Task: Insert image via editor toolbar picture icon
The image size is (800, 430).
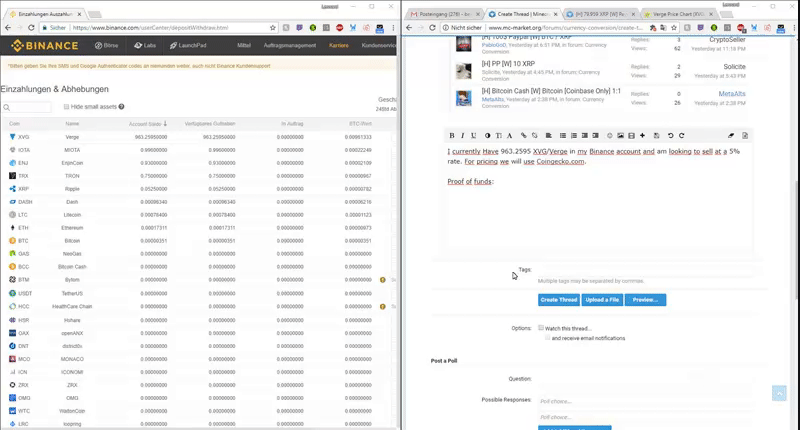Action: pyautogui.click(x=620, y=136)
